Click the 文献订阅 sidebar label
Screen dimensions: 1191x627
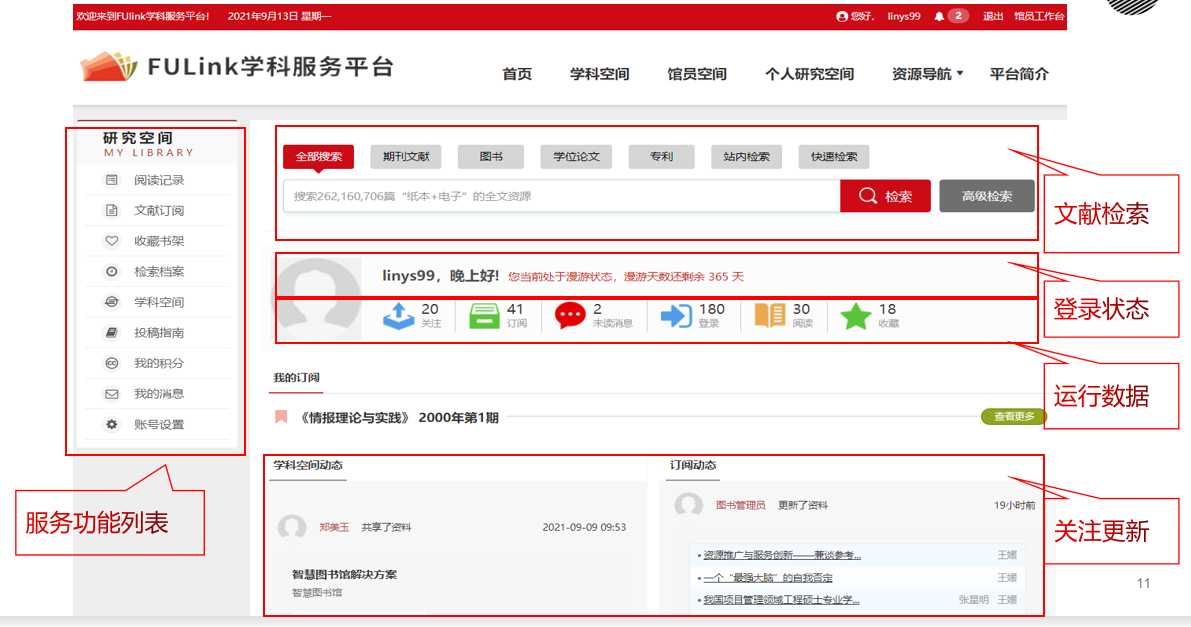(159, 211)
